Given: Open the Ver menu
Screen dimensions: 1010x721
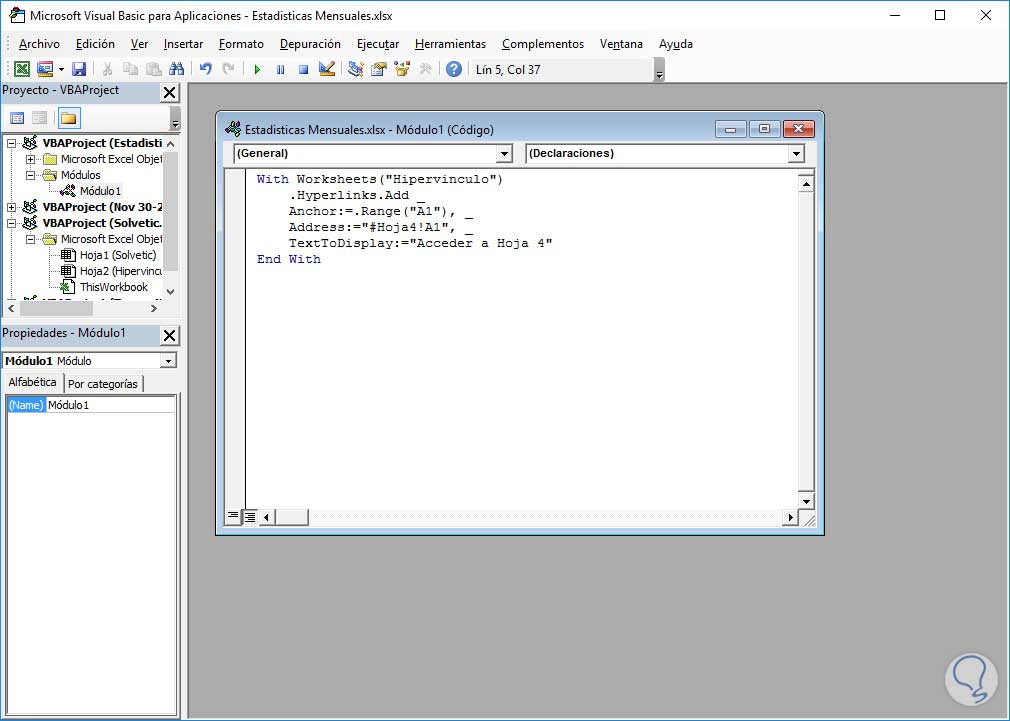Looking at the screenshot, I should coord(139,44).
